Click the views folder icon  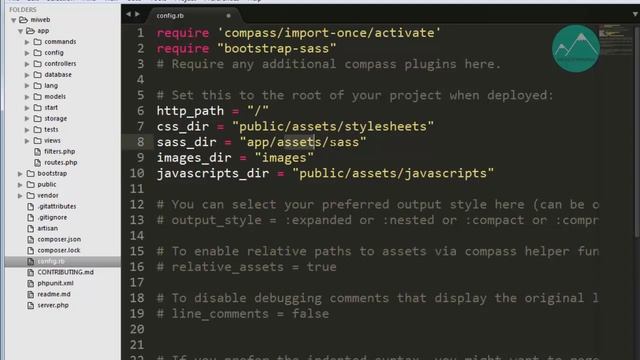[38, 141]
